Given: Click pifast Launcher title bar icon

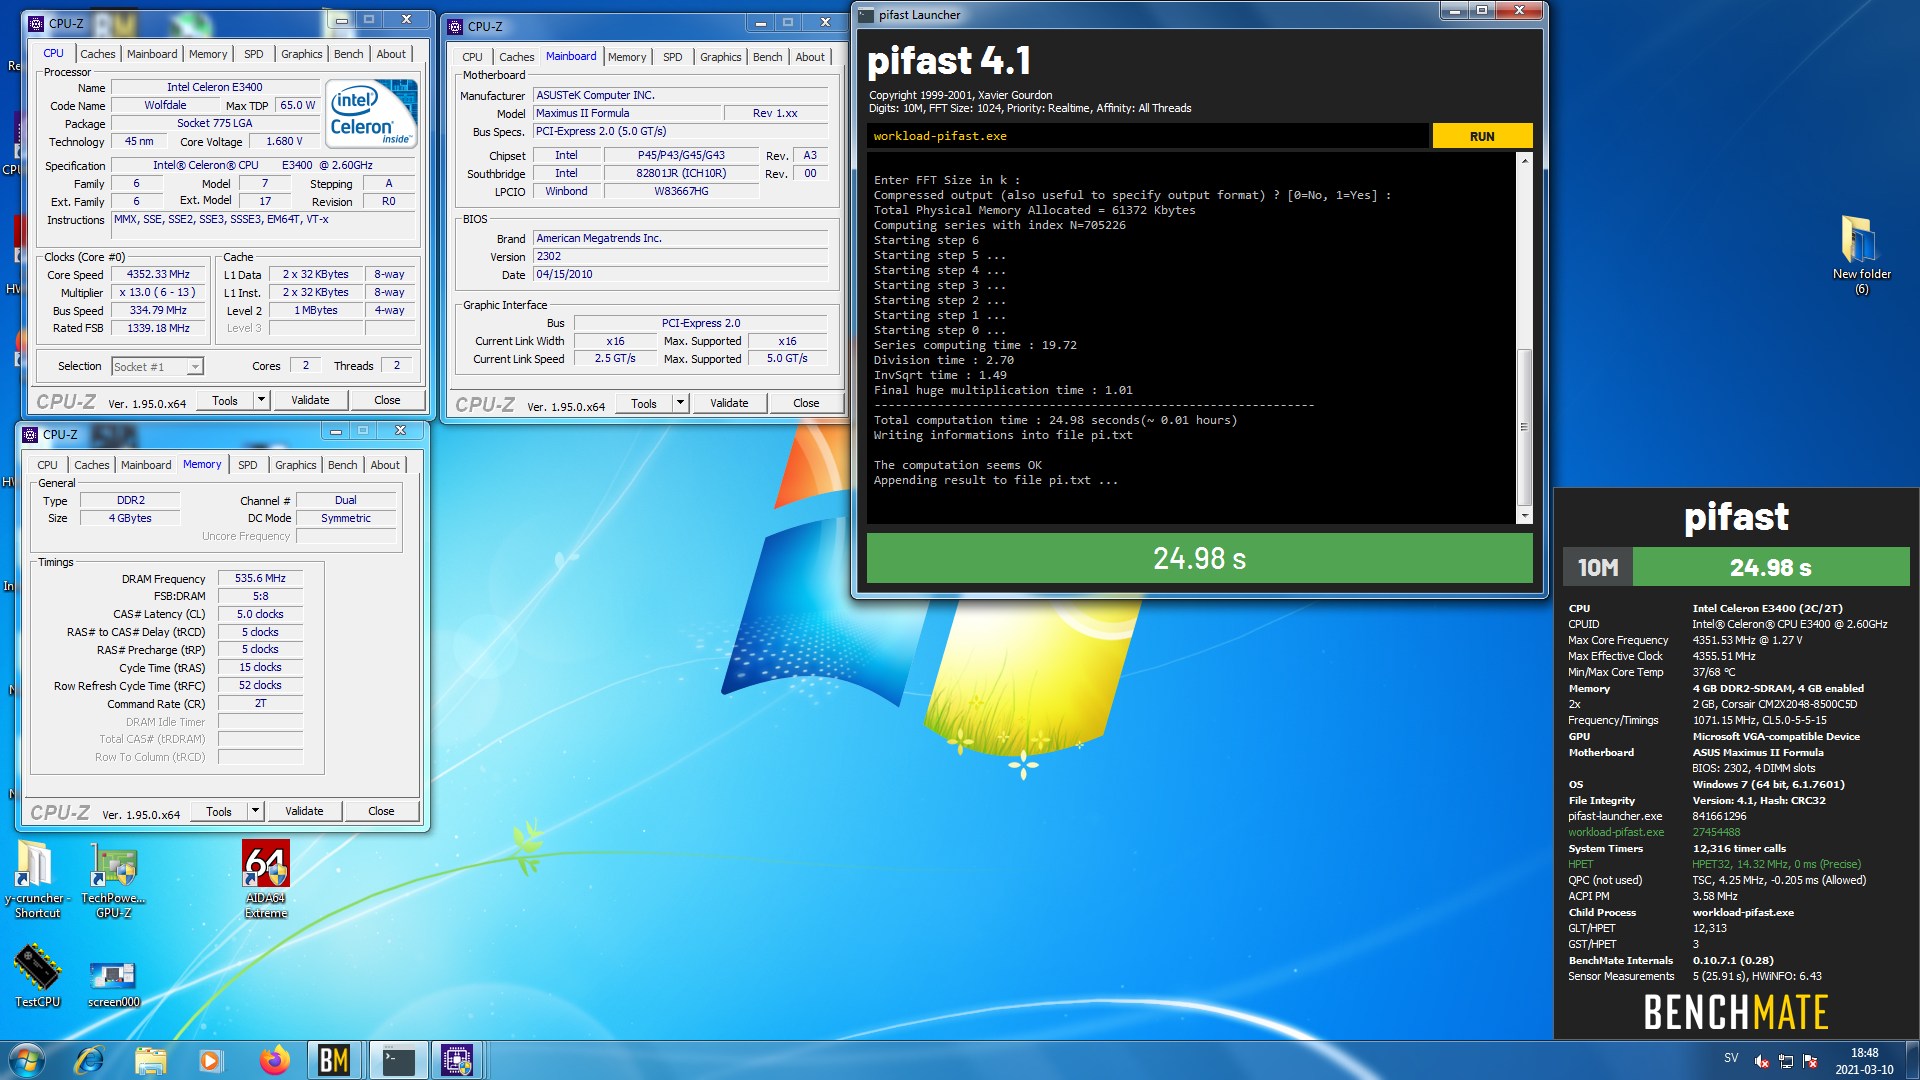Looking at the screenshot, I should [x=866, y=15].
